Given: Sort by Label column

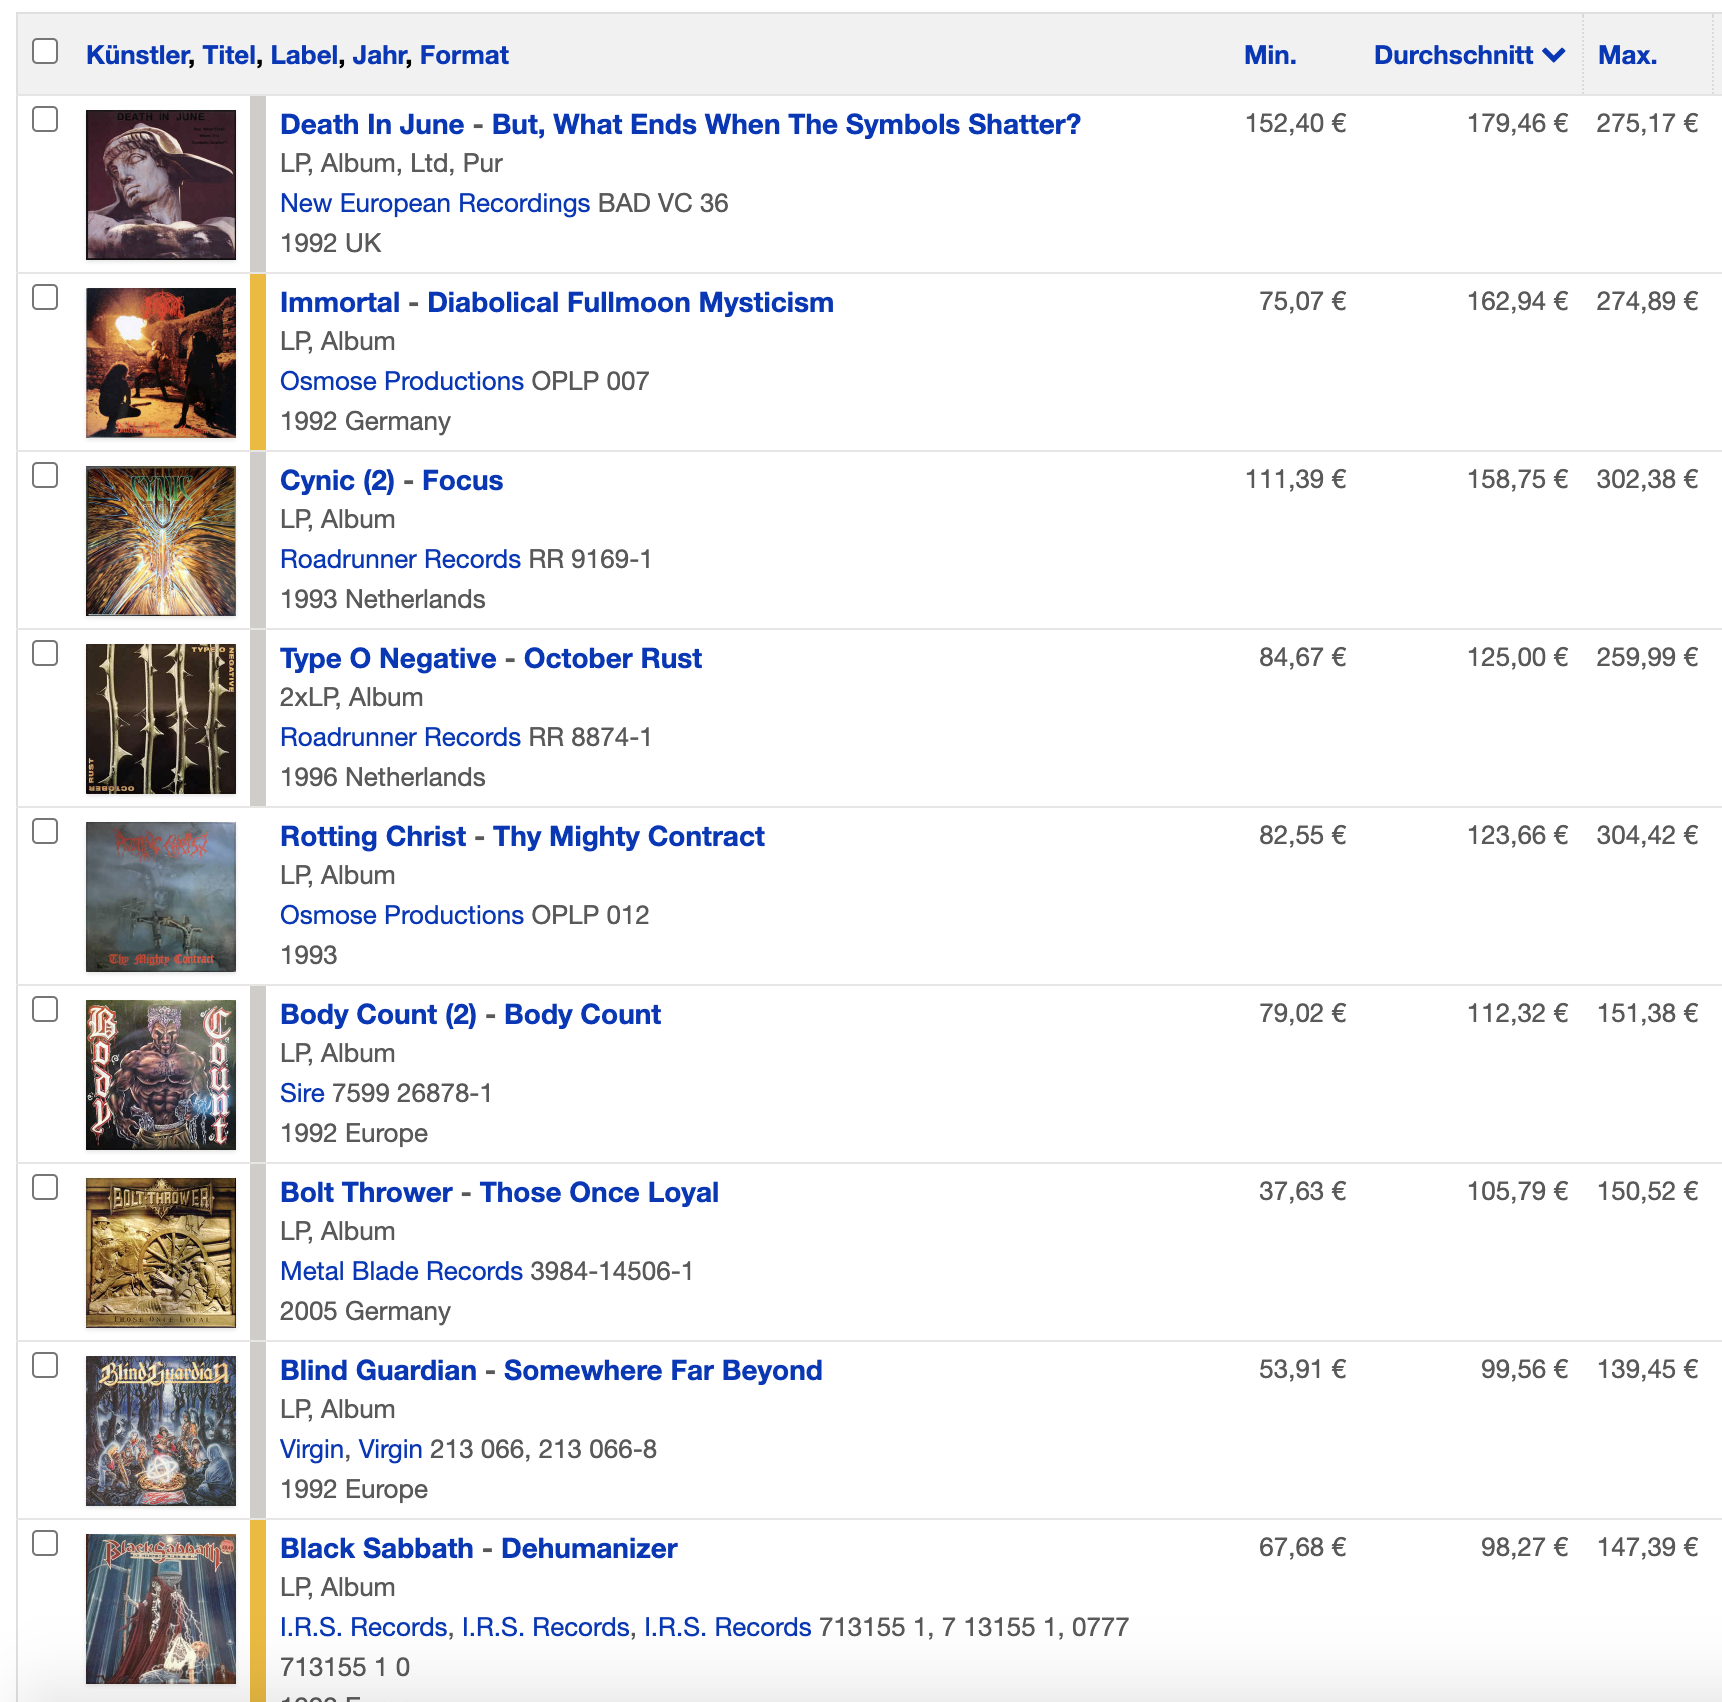Looking at the screenshot, I should pos(305,55).
